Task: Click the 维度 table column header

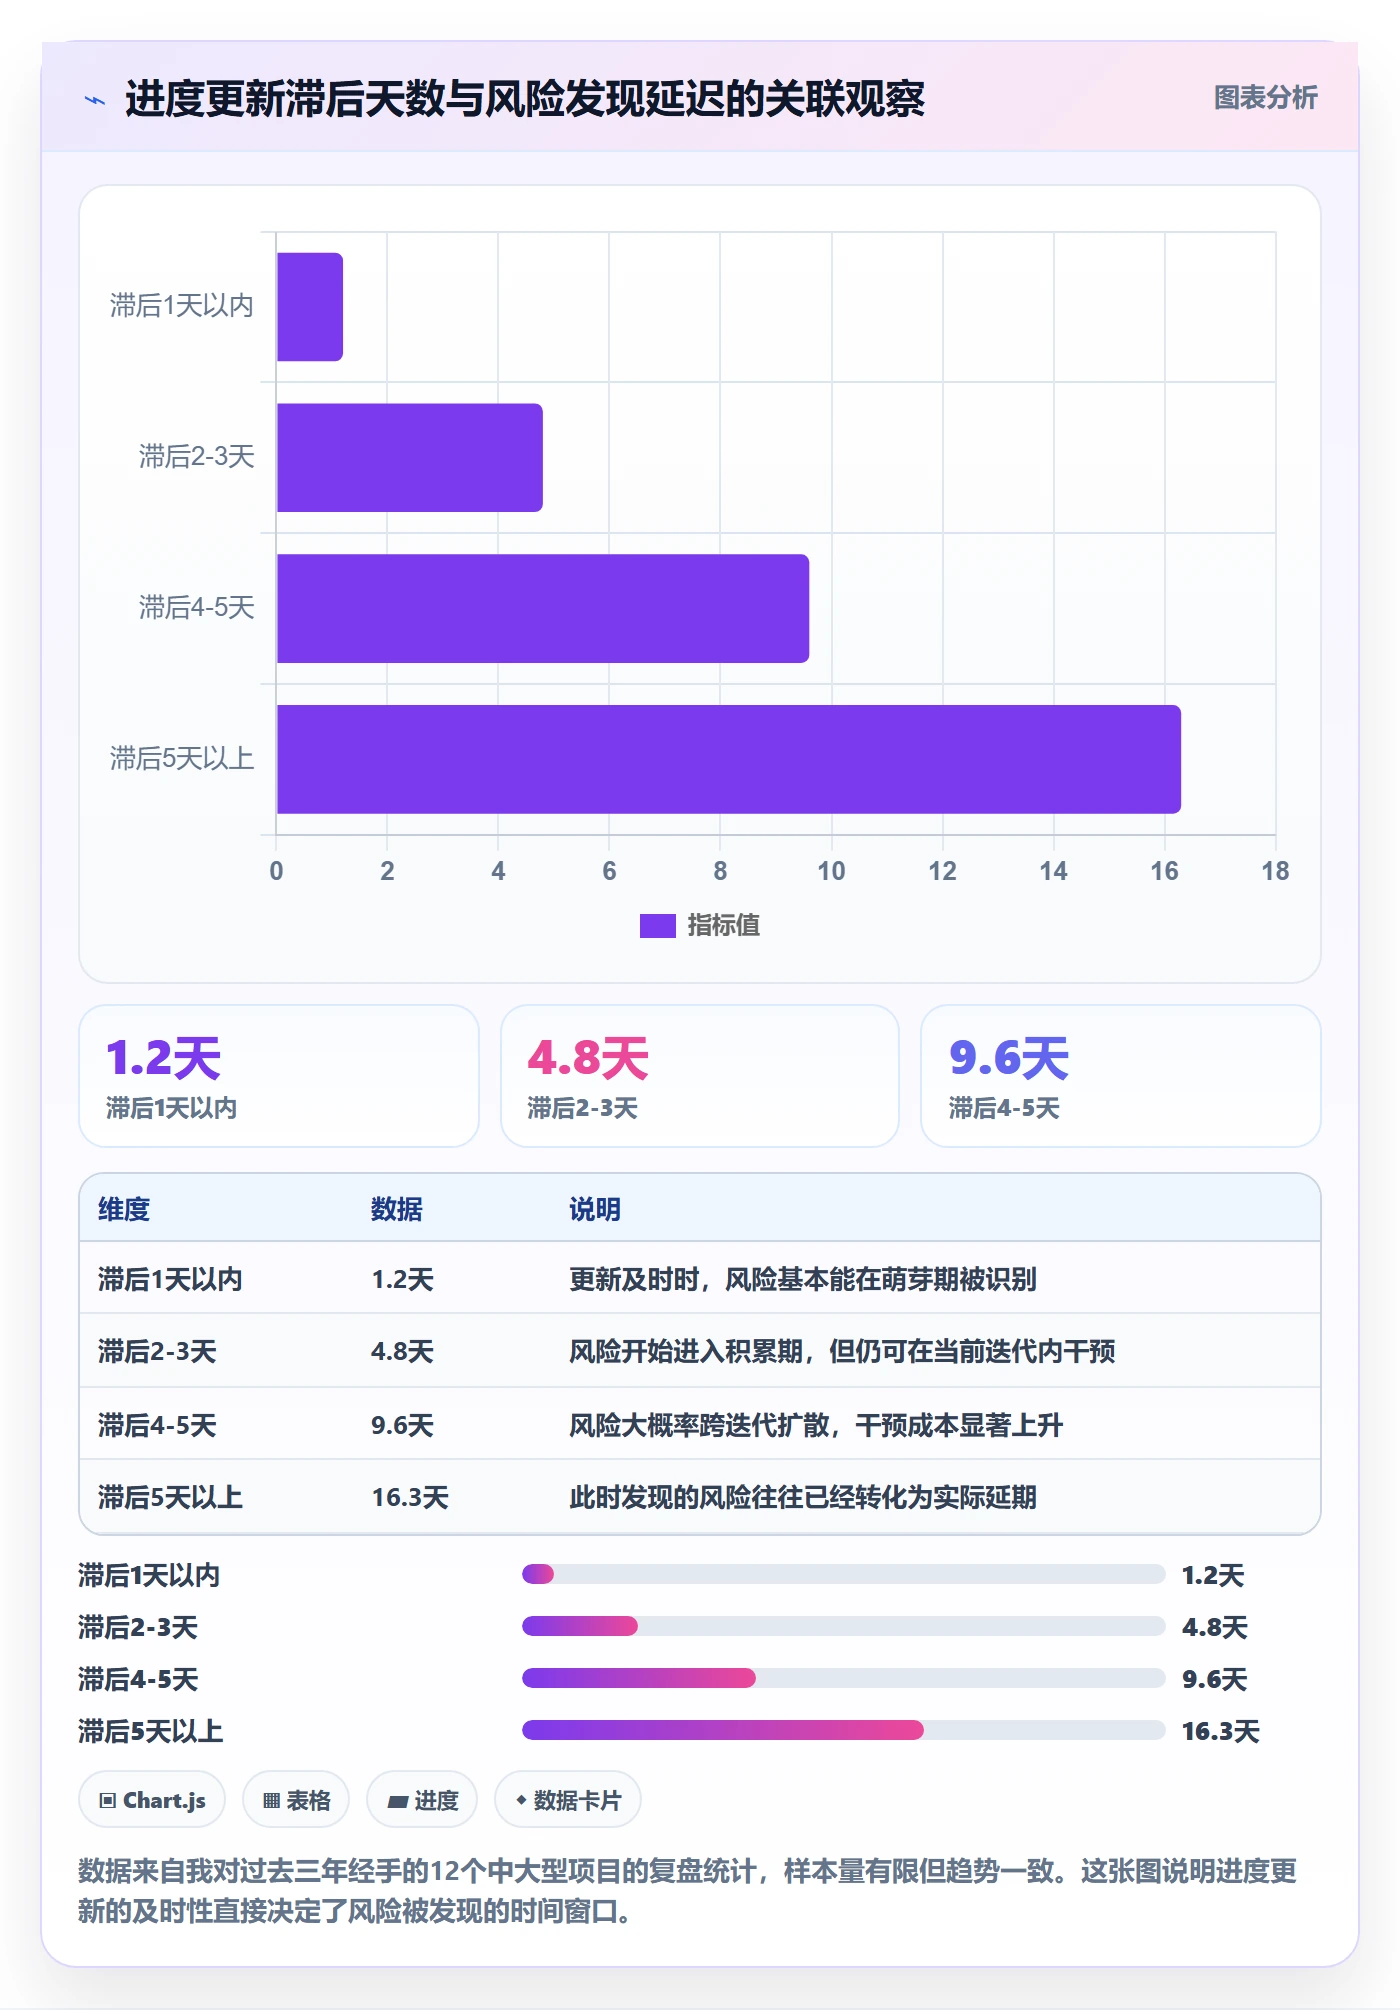Action: 124,1209
